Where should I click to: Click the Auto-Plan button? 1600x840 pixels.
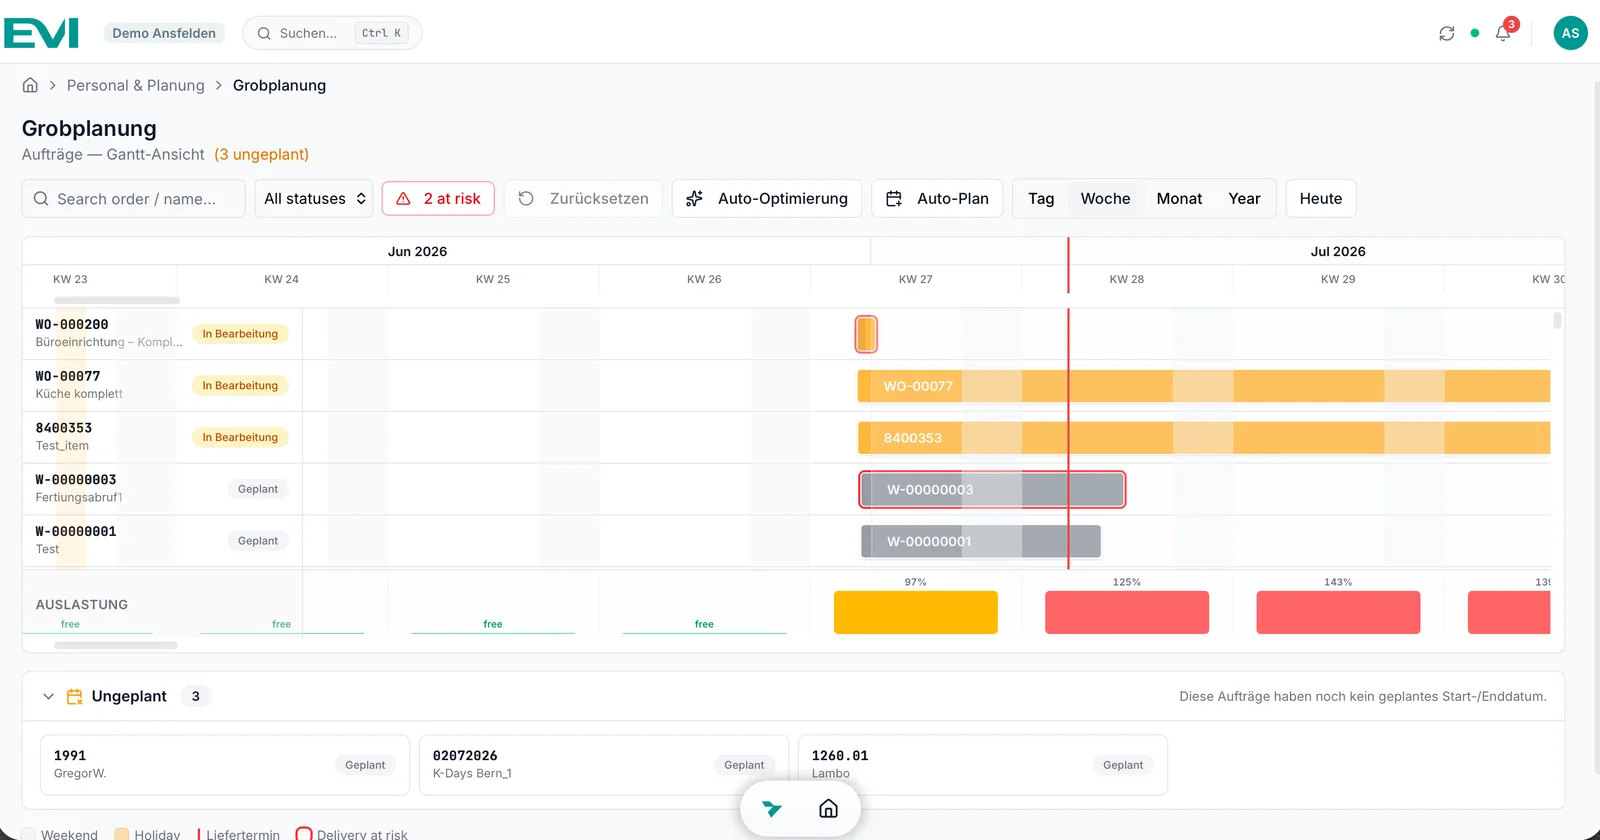pos(937,198)
